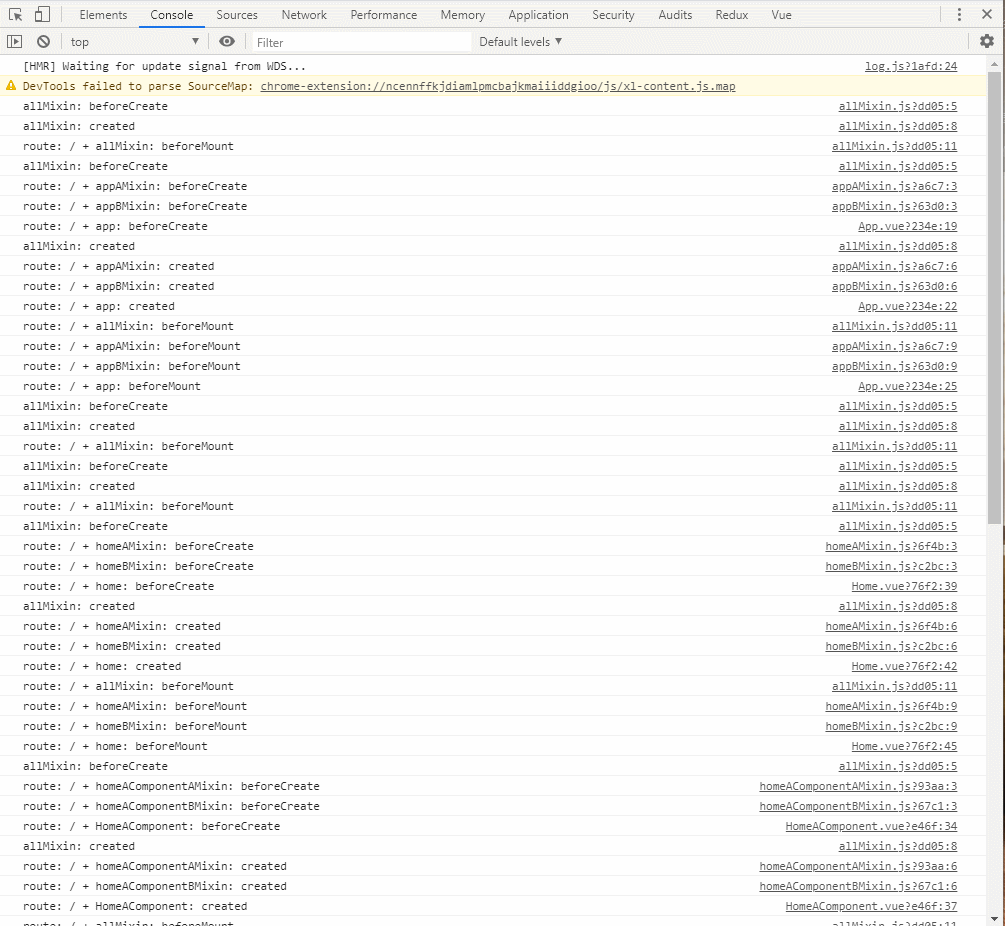Switch to the Elements tab
Screen dimensions: 1005x926
click(x=103, y=15)
